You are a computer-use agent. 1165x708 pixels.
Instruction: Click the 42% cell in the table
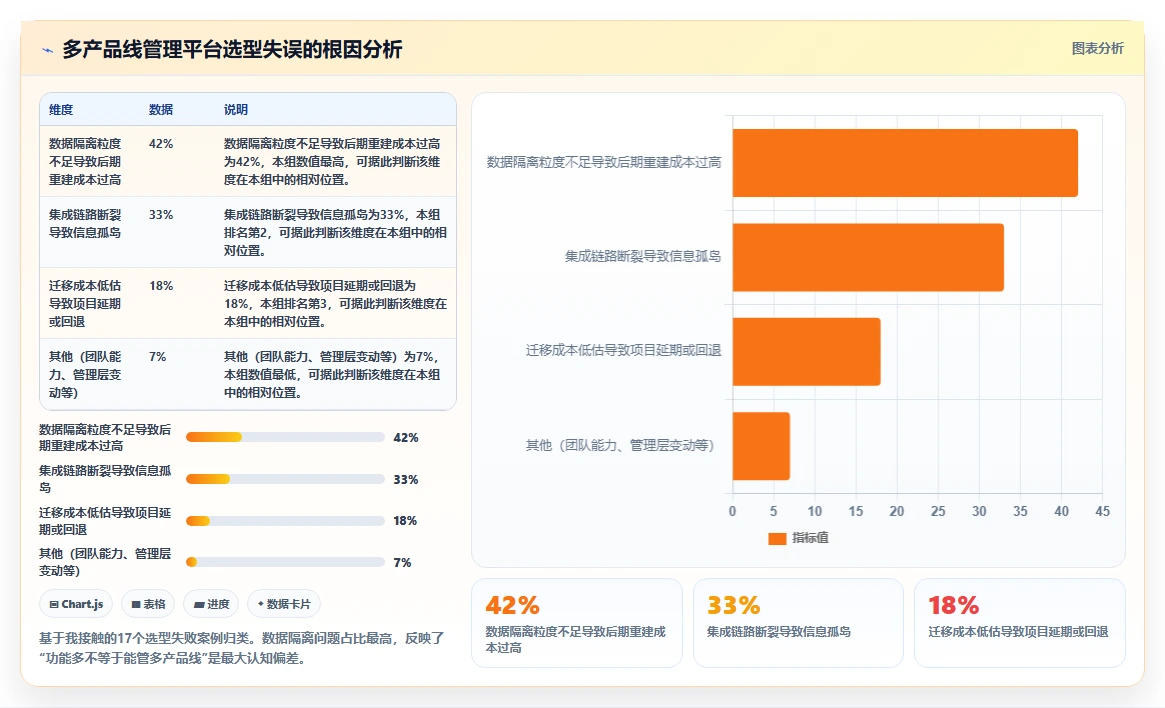point(160,143)
